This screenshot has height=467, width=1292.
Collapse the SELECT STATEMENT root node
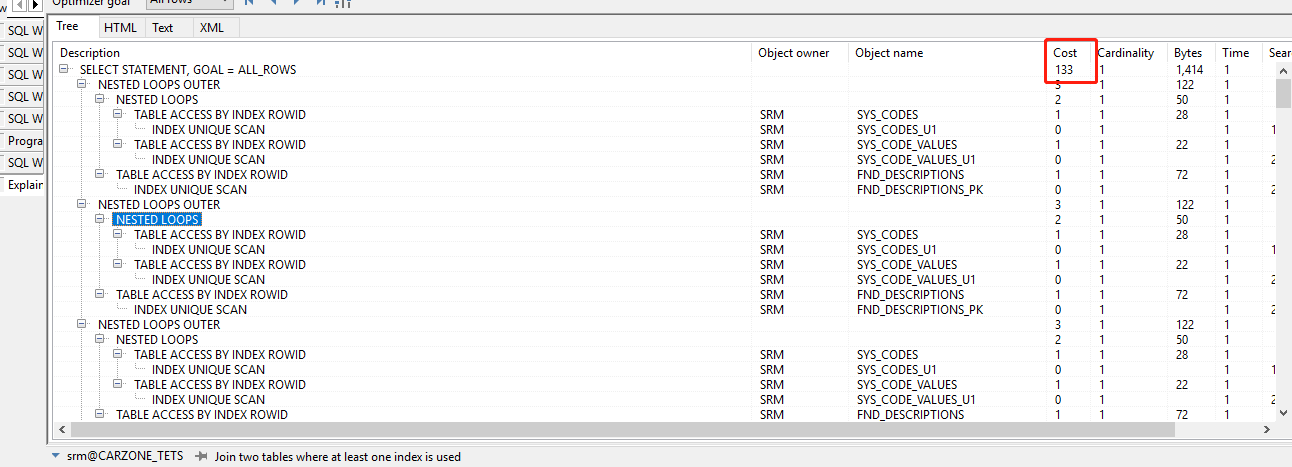pyautogui.click(x=65, y=70)
